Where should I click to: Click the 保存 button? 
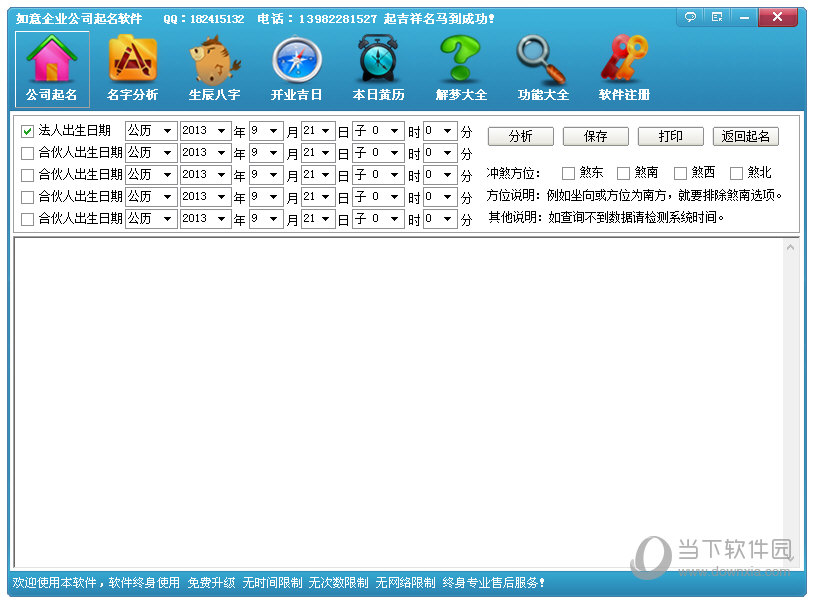pyautogui.click(x=596, y=136)
